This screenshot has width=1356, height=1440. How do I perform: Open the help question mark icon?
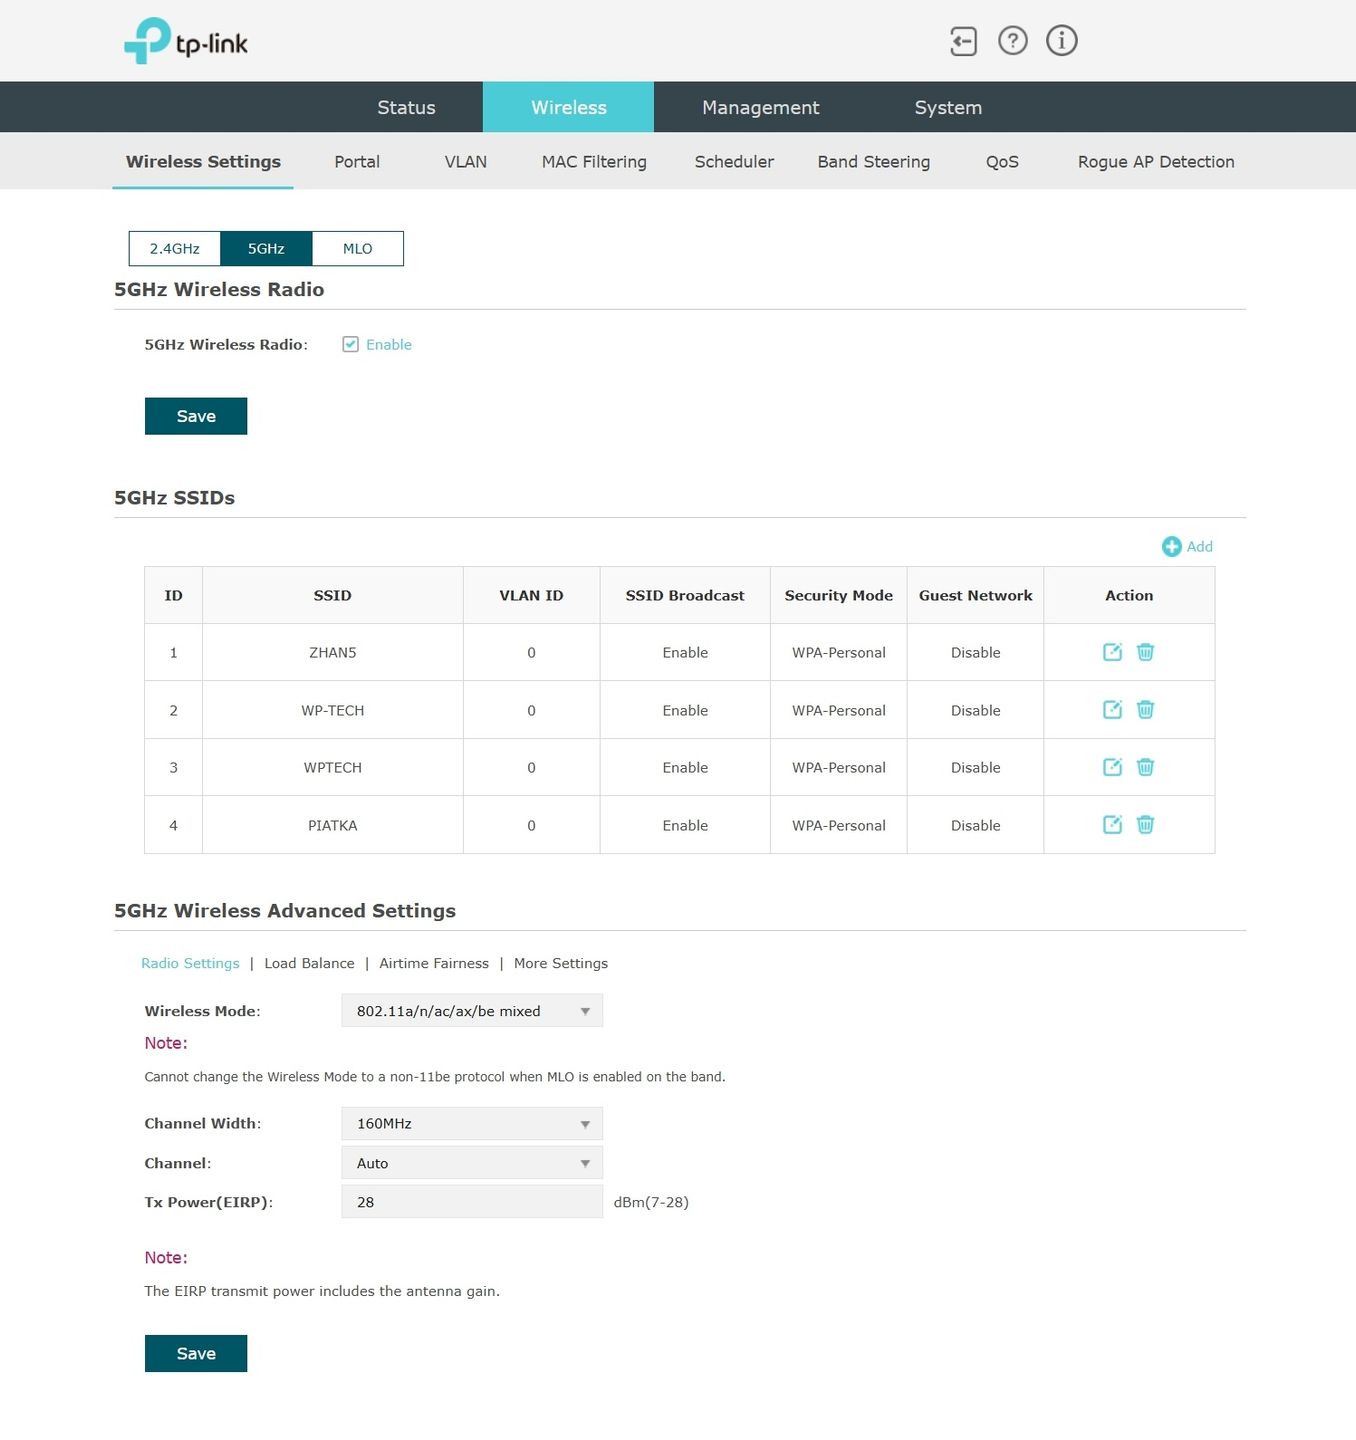(x=1013, y=41)
